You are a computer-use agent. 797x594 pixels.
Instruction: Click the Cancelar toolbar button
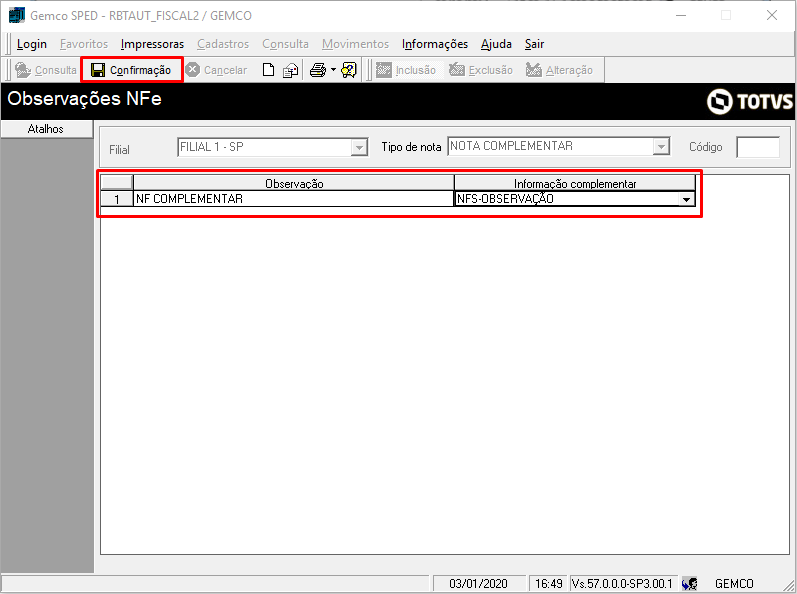[x=216, y=70]
